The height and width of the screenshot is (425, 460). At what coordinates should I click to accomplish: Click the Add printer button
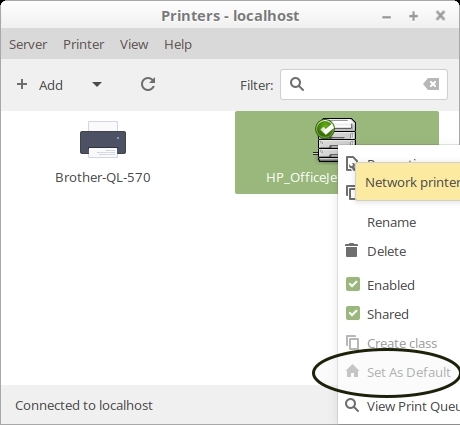(x=40, y=85)
